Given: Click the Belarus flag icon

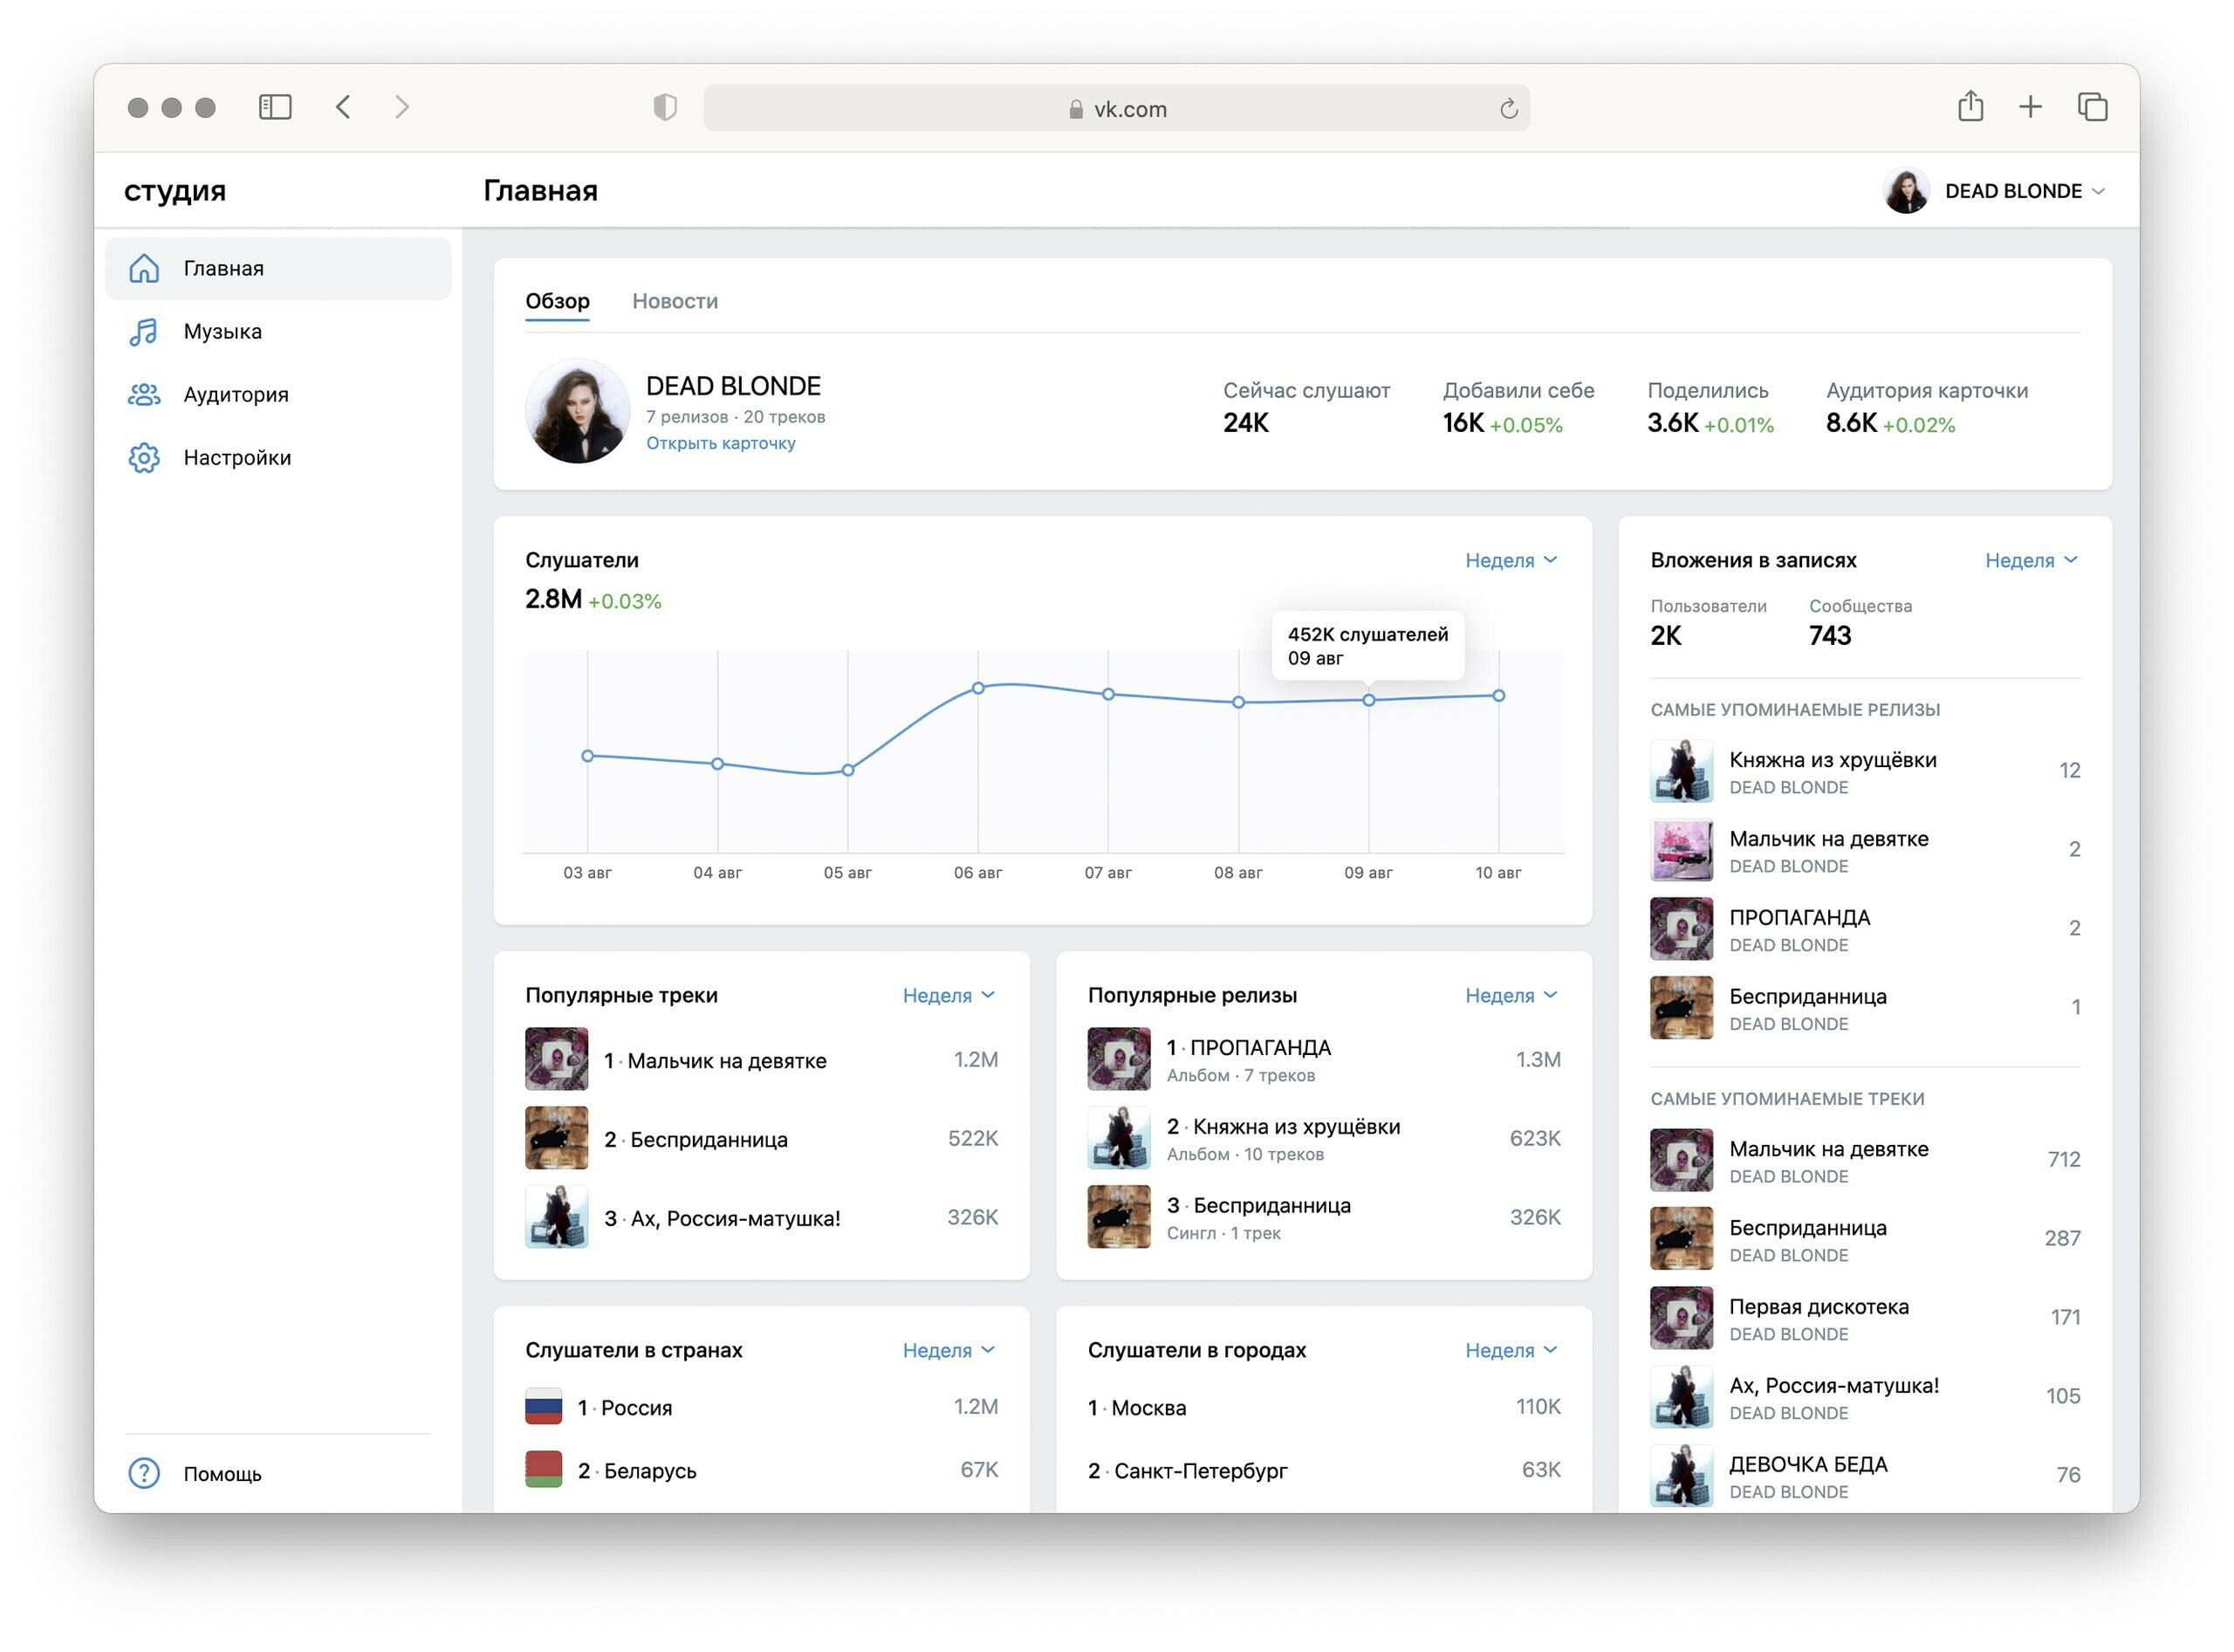Looking at the screenshot, I should (x=543, y=1469).
